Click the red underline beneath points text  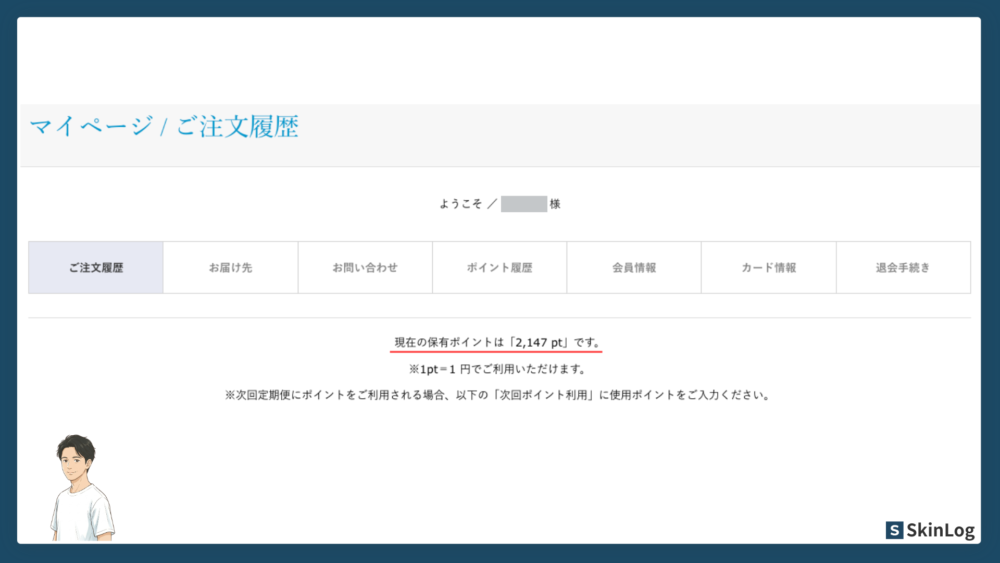pos(496,352)
